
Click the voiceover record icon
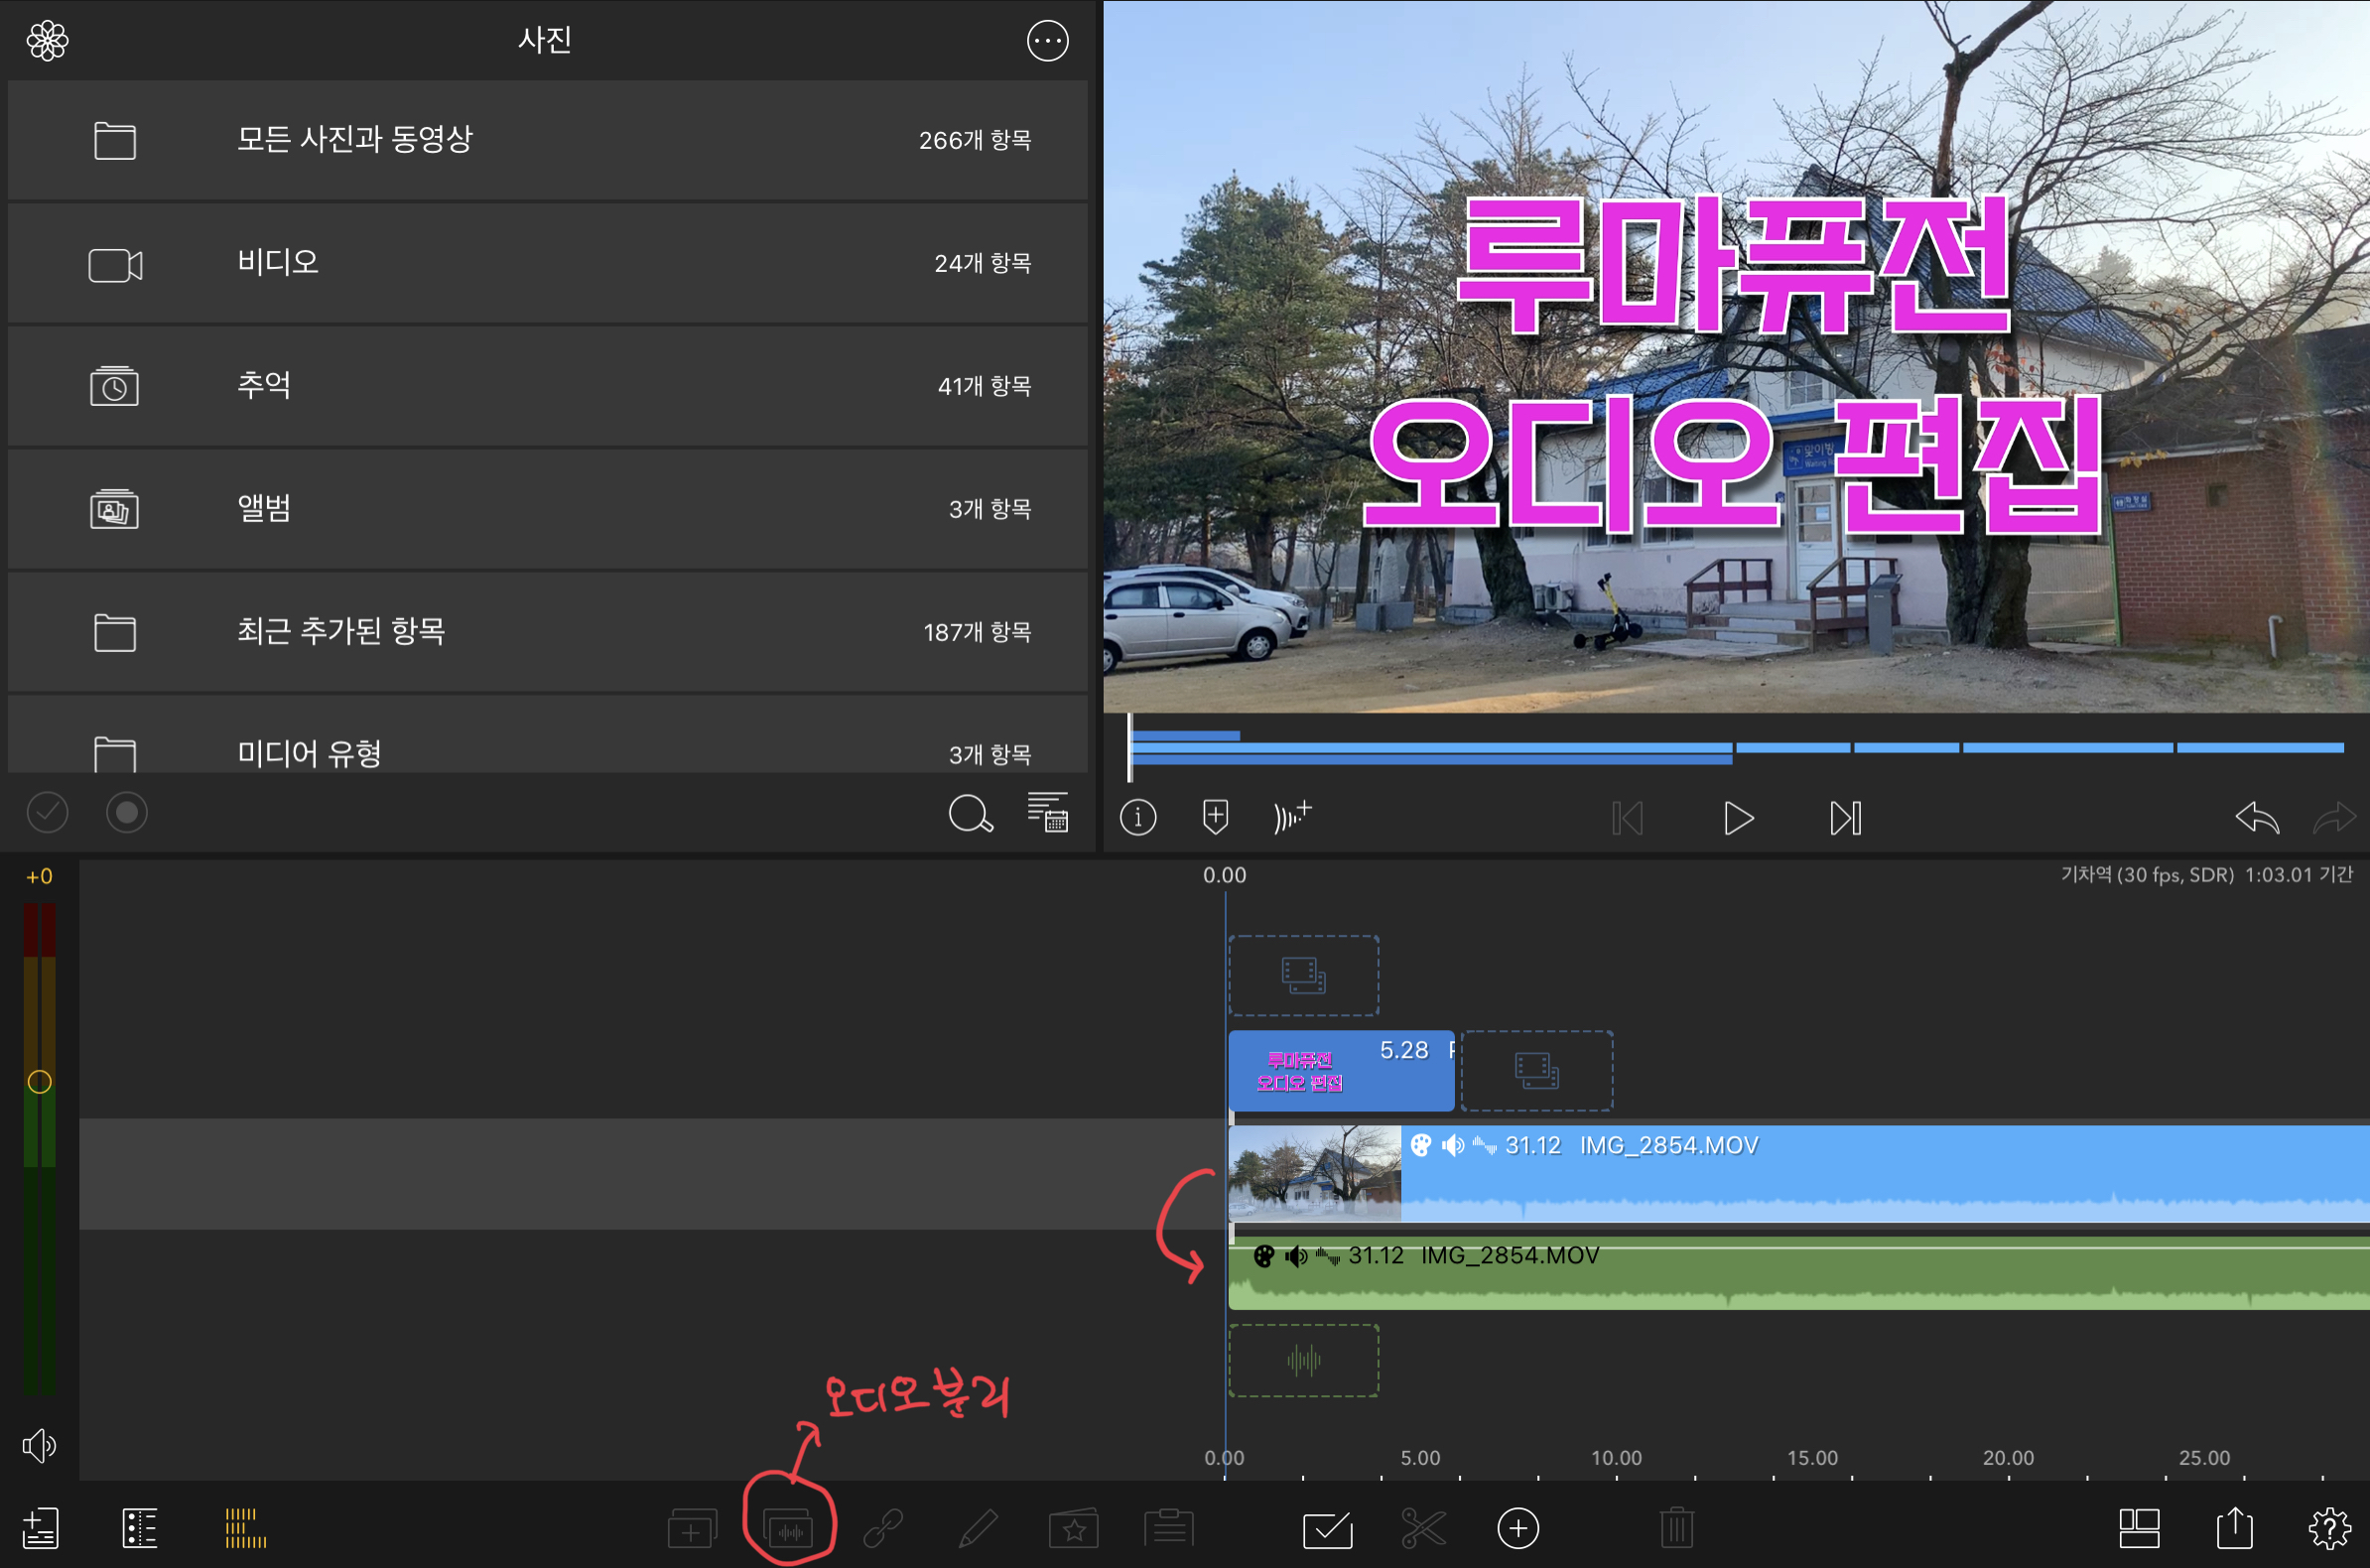(x=1291, y=816)
